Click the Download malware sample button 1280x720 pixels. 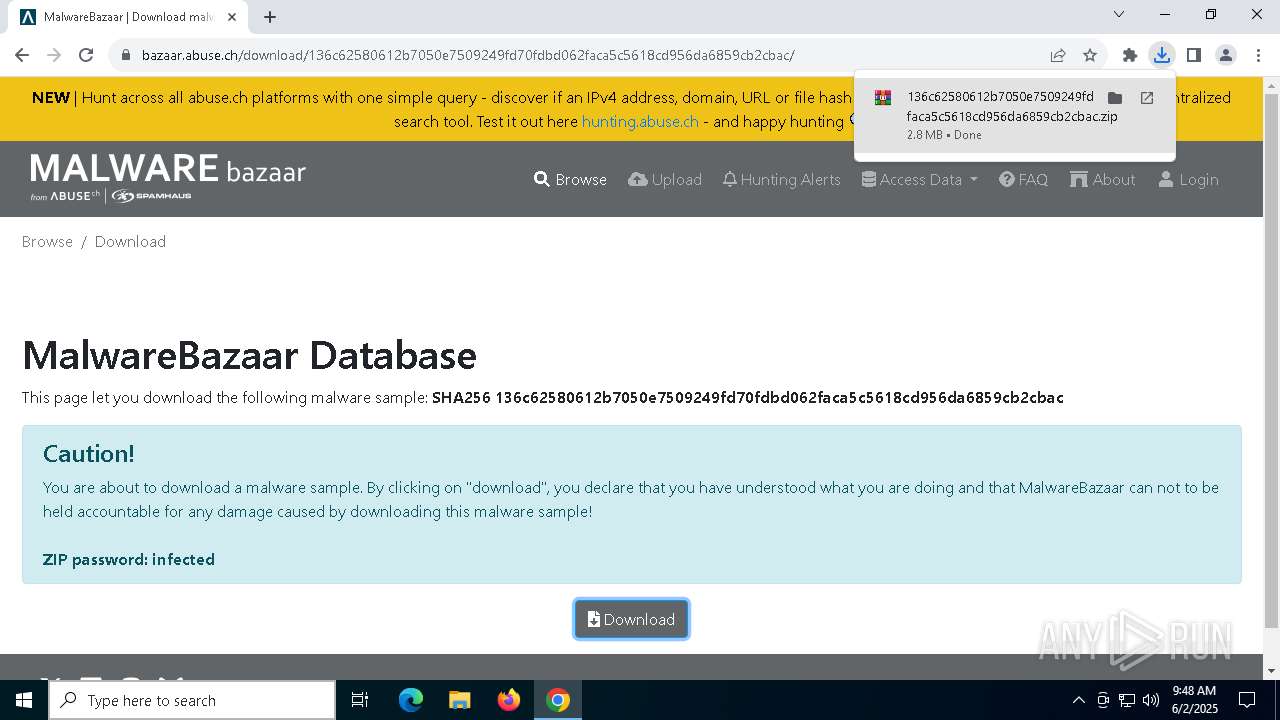(631, 619)
